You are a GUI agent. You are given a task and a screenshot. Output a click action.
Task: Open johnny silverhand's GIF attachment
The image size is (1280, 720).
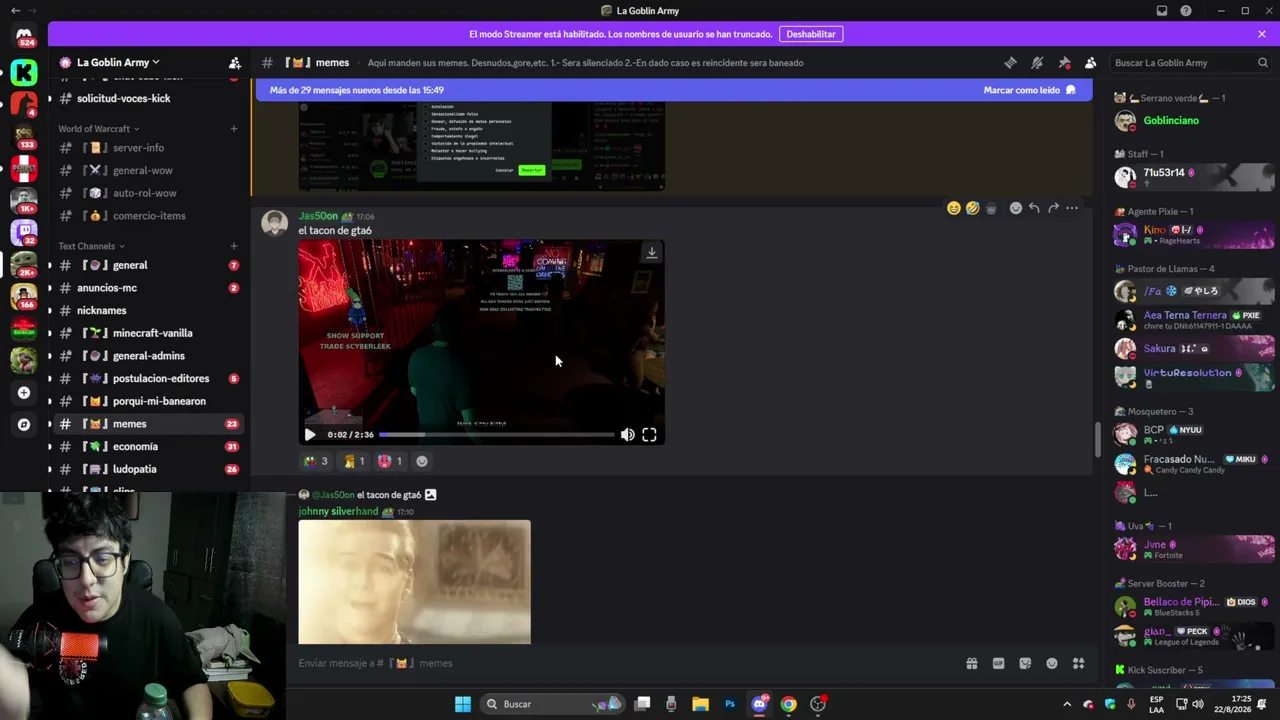pos(414,581)
